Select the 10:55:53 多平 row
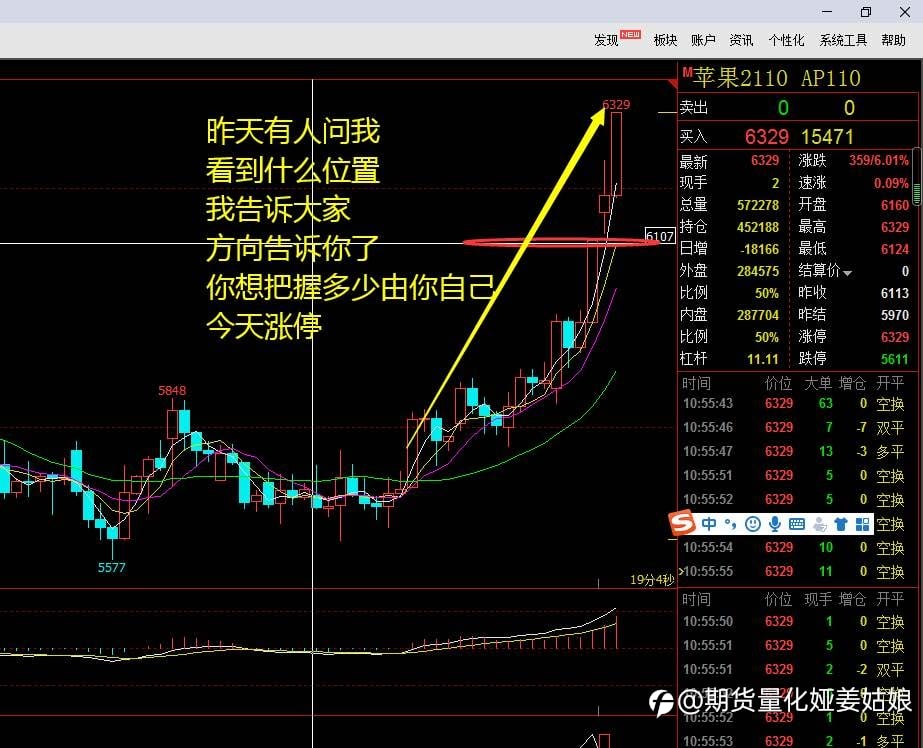Viewport: 923px width, 748px height. [793, 741]
